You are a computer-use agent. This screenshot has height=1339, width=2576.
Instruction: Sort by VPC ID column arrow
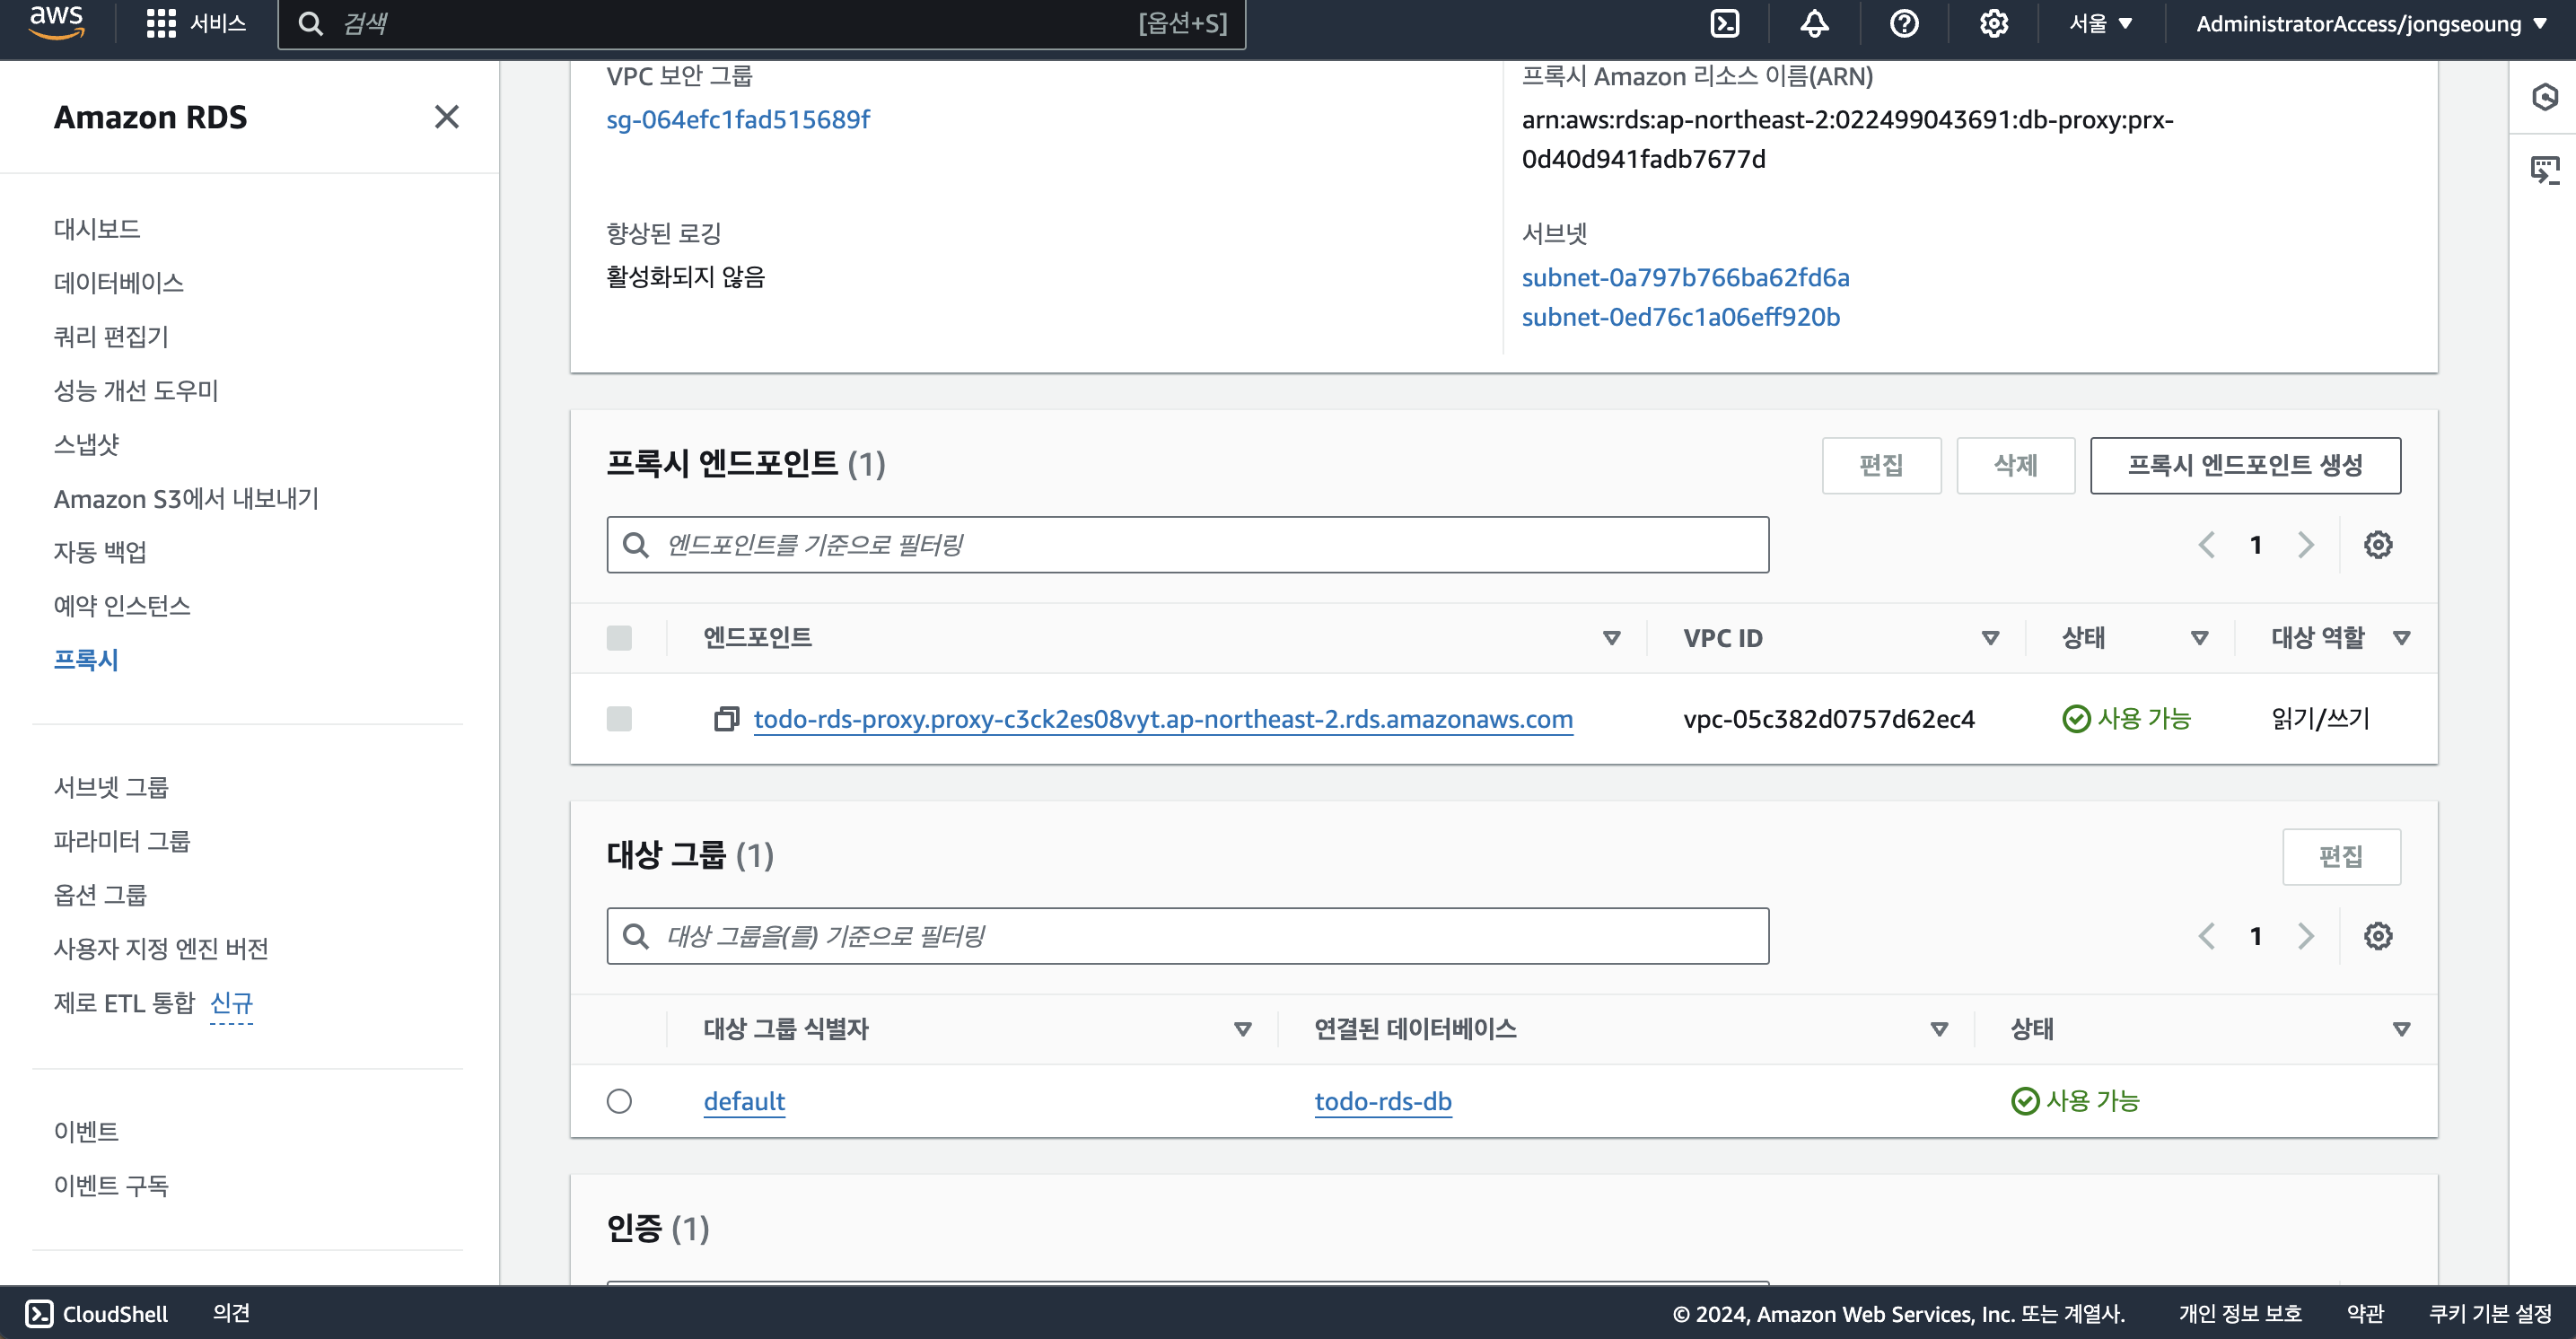pyautogui.click(x=1990, y=638)
